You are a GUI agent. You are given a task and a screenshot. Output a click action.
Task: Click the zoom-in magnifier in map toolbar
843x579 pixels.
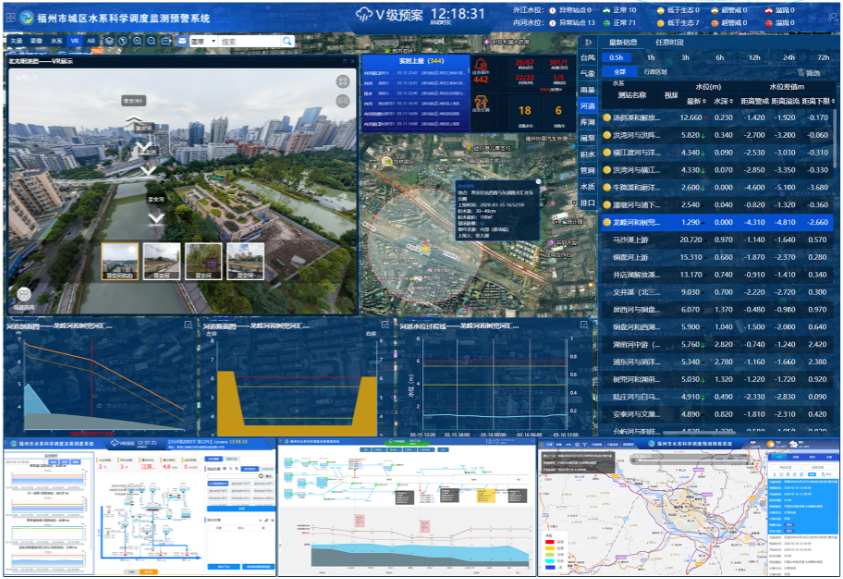[x=136, y=42]
